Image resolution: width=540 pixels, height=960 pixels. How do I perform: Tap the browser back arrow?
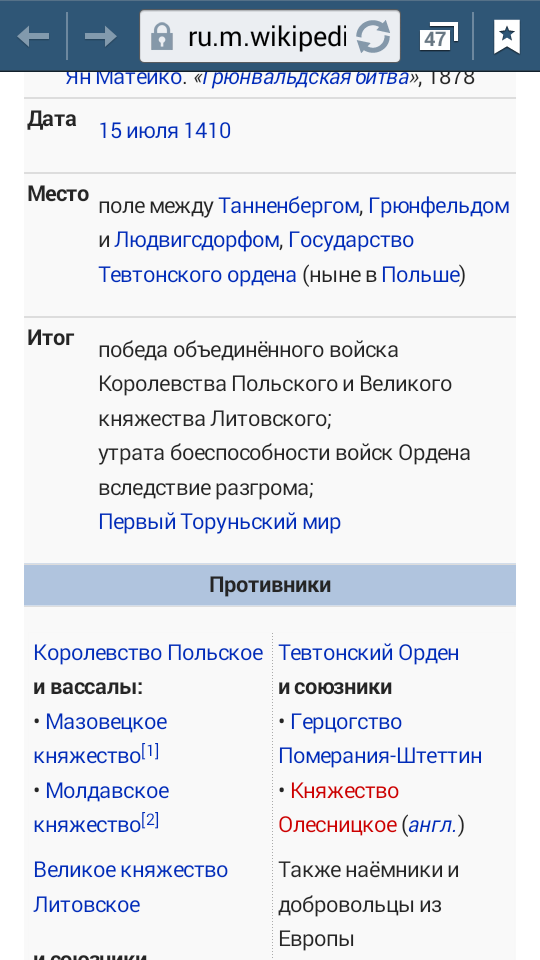(33, 37)
